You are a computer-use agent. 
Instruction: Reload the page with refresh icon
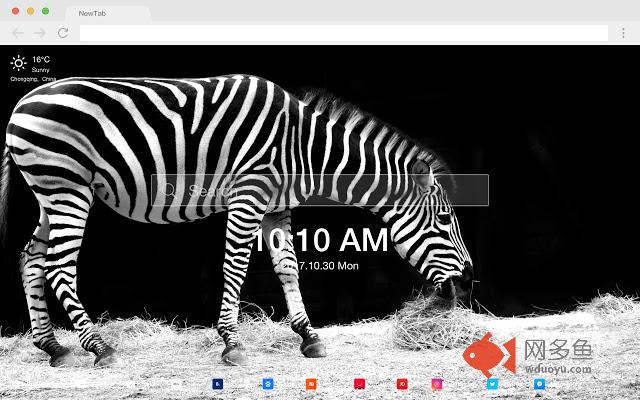(62, 33)
